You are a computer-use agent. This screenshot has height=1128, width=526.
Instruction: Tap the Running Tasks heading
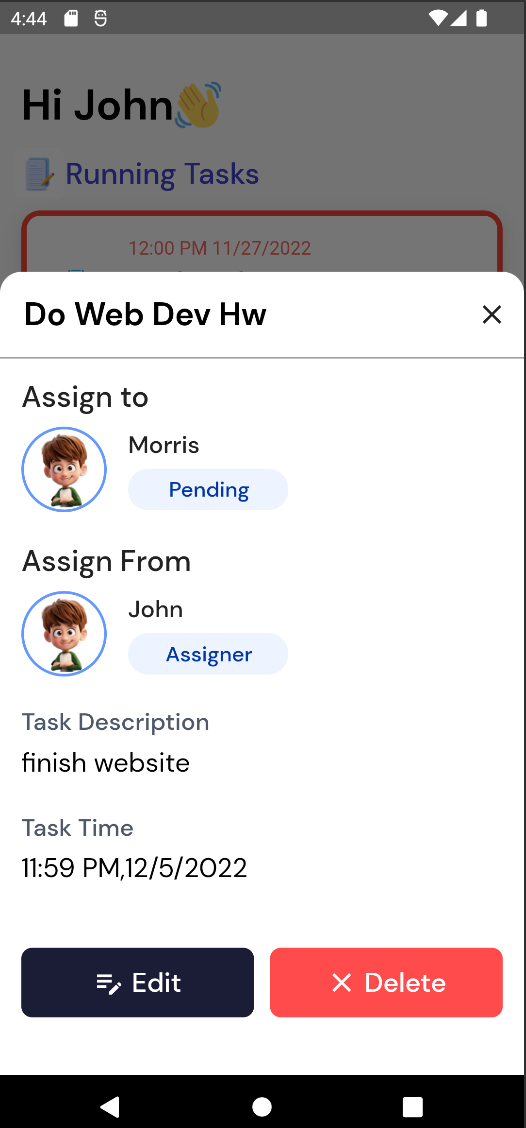click(x=162, y=174)
